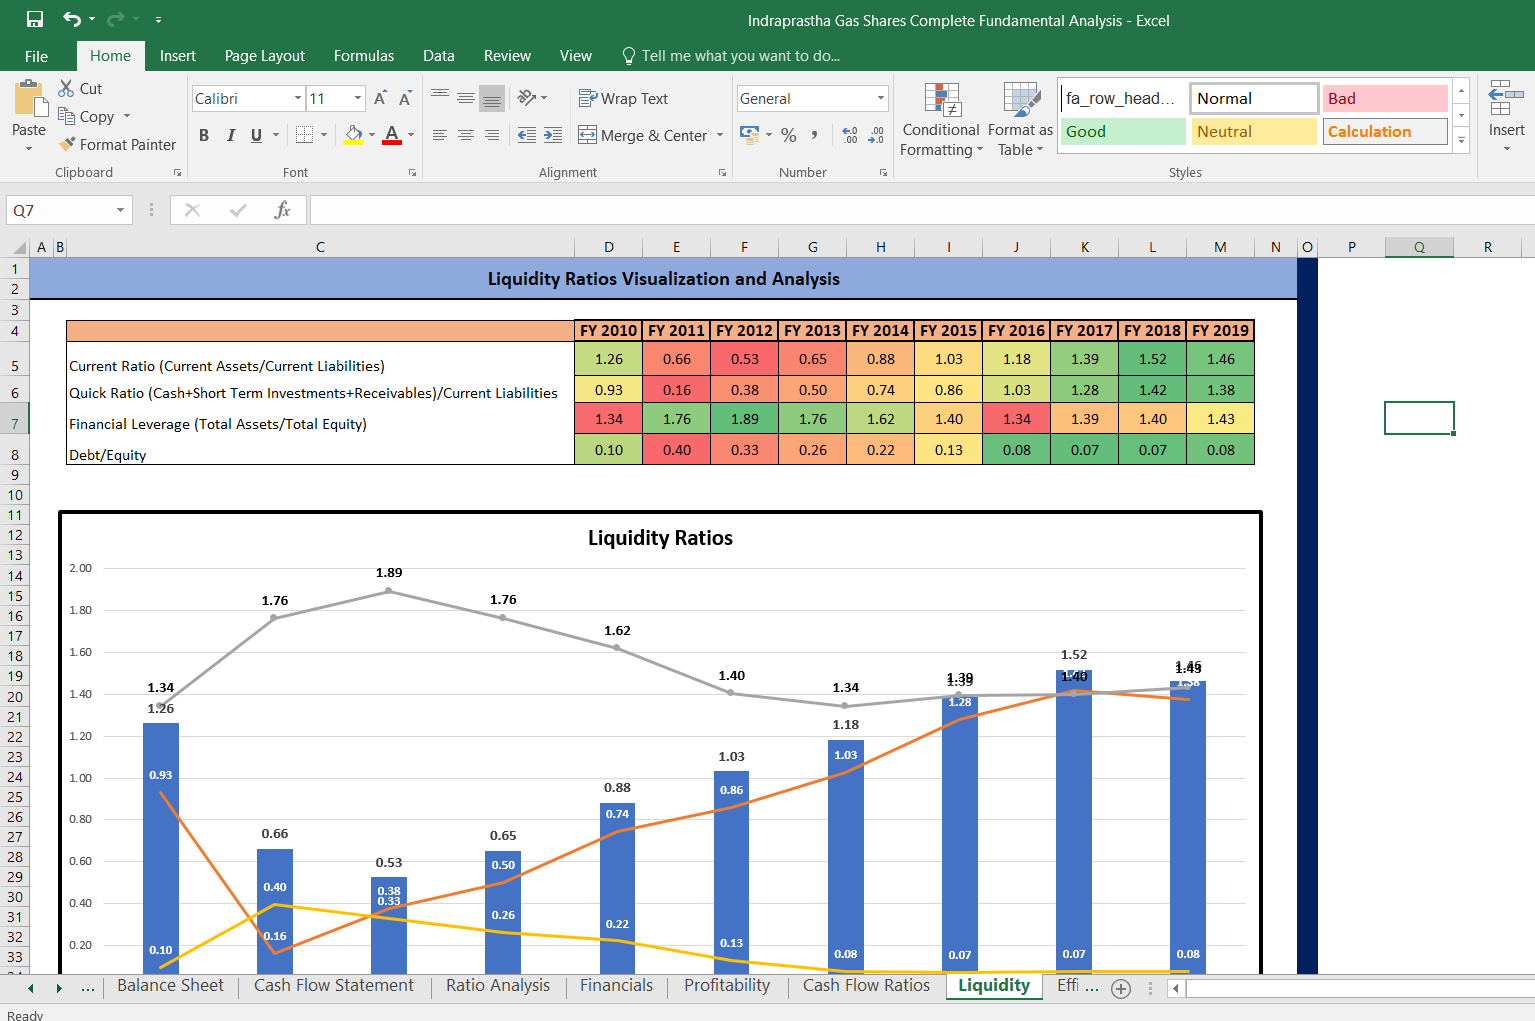
Task: Click the Insert cells icon
Action: click(x=1506, y=98)
